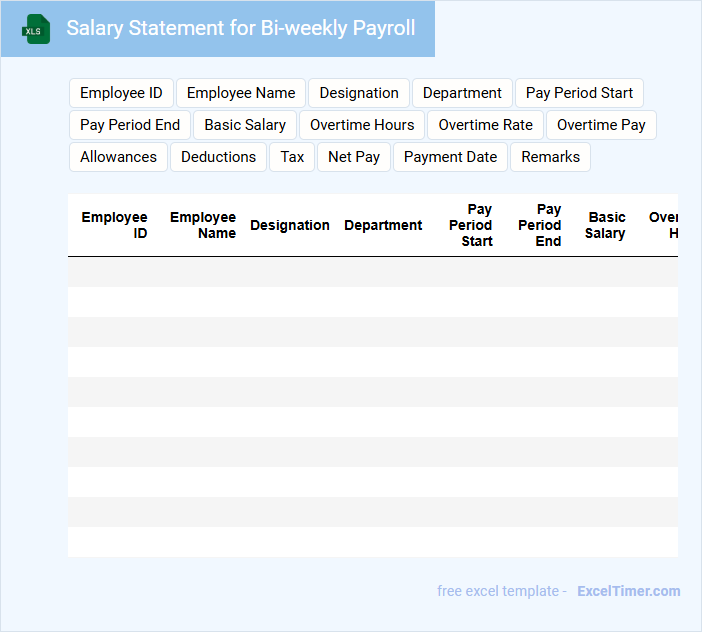Select the Overtime Pay tag
This screenshot has width=702, height=632.
coord(601,125)
